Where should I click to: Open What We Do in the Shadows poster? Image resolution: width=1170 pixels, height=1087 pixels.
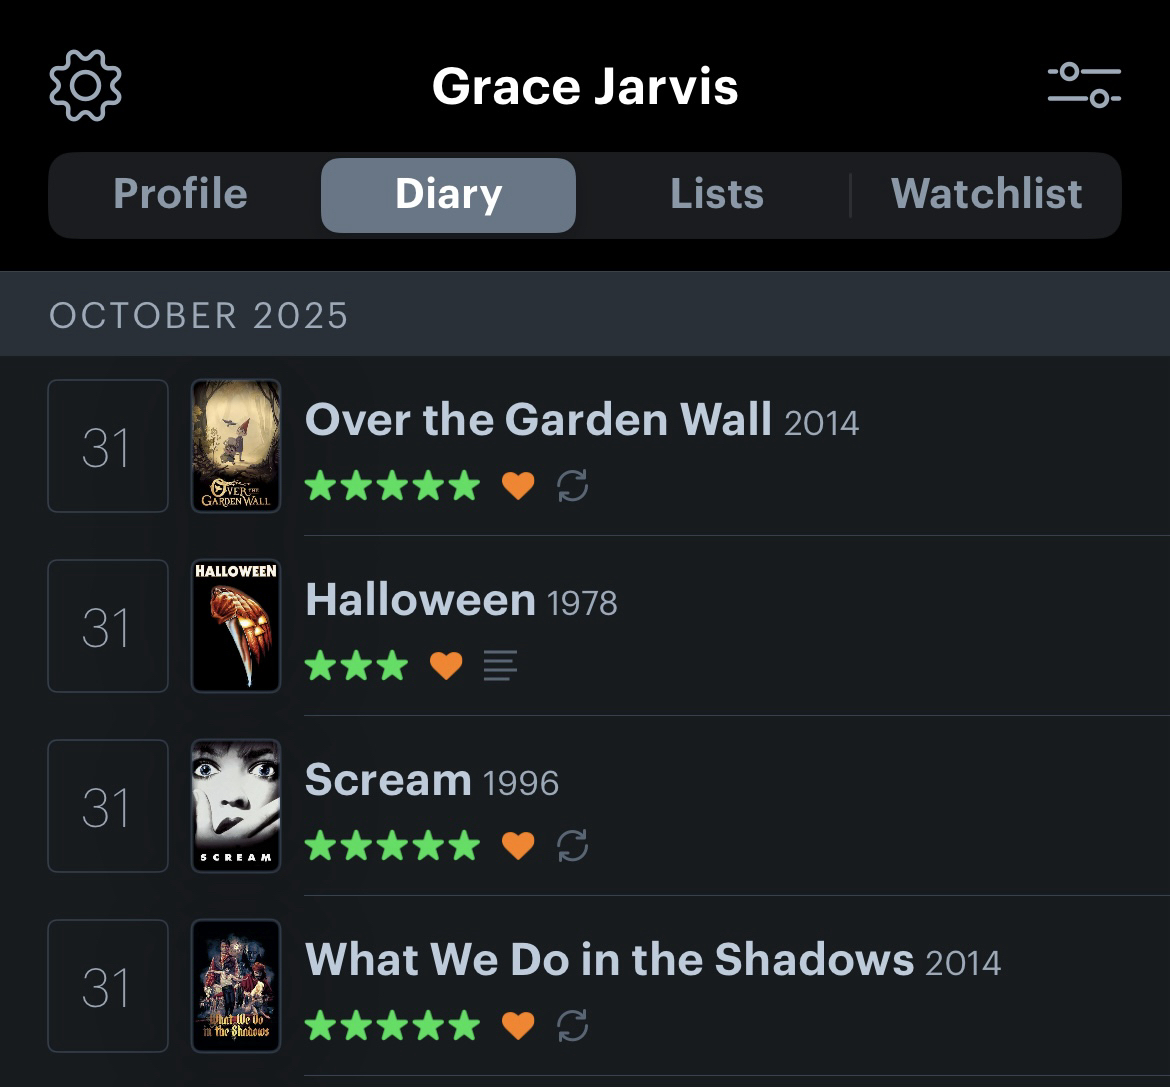tap(236, 986)
